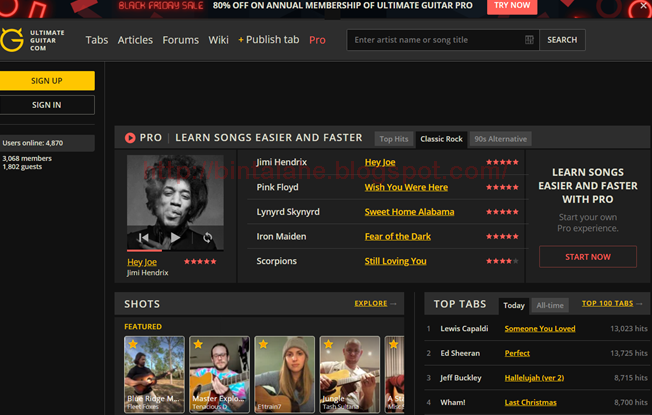Click Jeff Buckley artist name
The image size is (652, 415).
click(461, 378)
